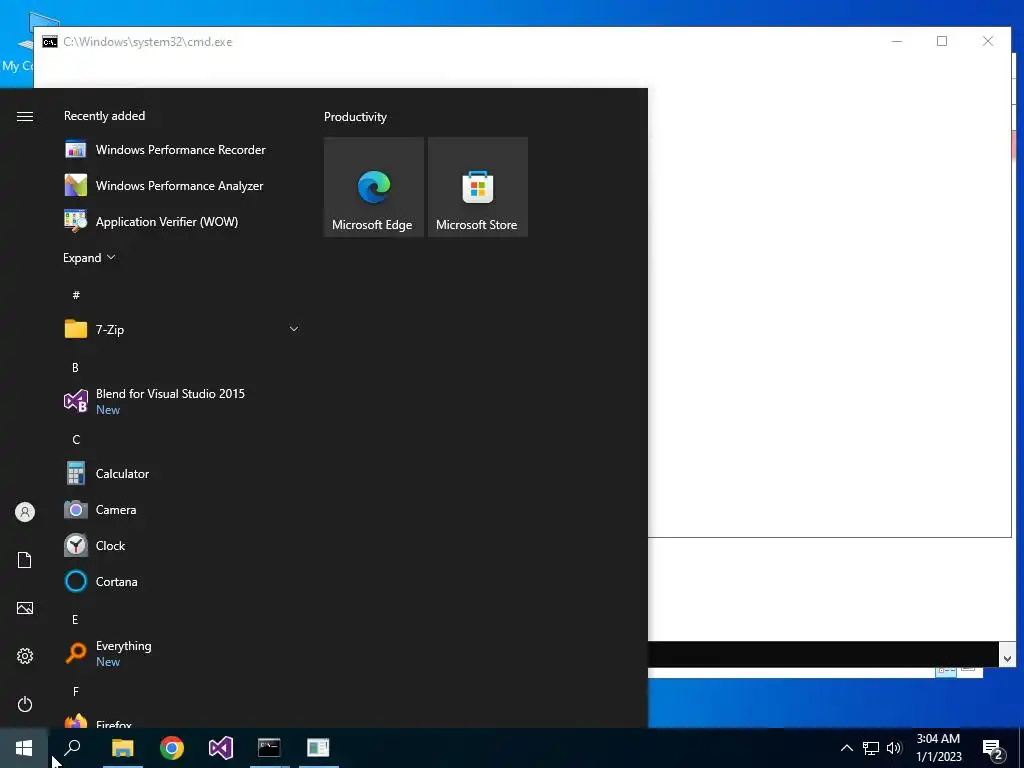Click the scroll down arrow in the background window
Image resolution: width=1024 pixels, height=768 pixels.
coord(1006,659)
